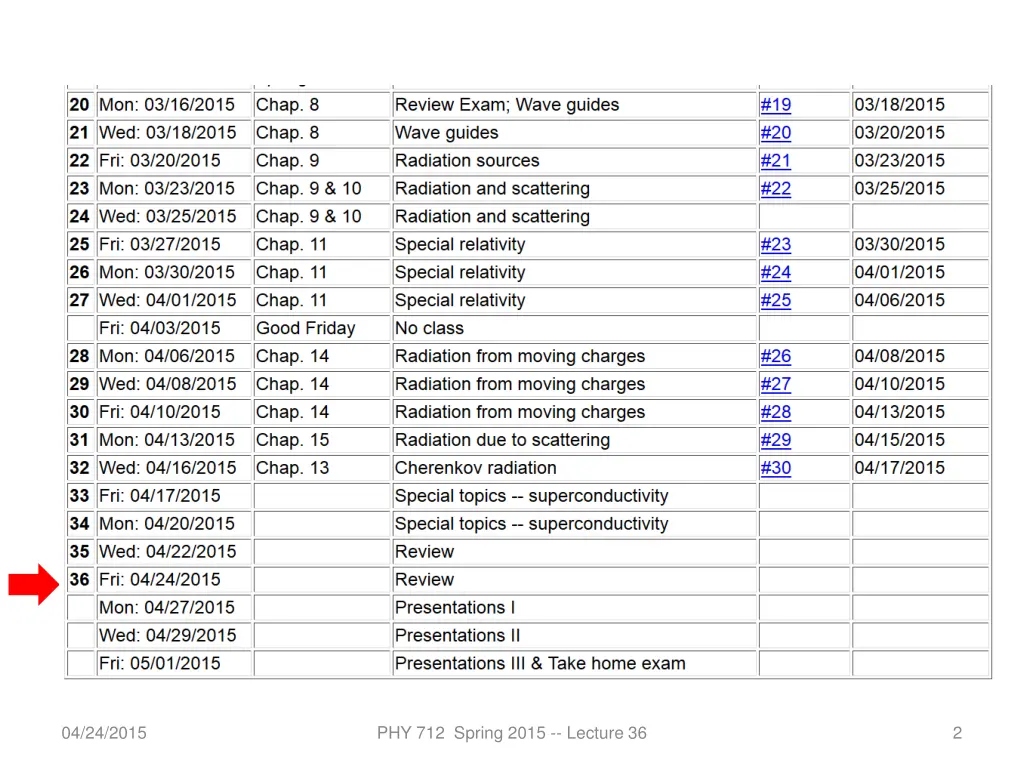The image size is (1024, 768).
Task: Open homework link #23
Action: (x=775, y=244)
